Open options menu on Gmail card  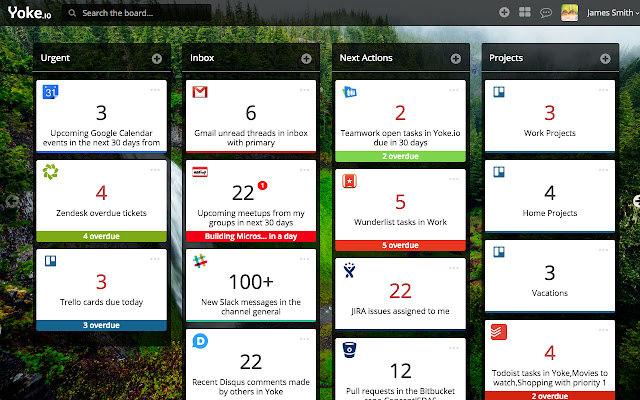click(x=304, y=90)
